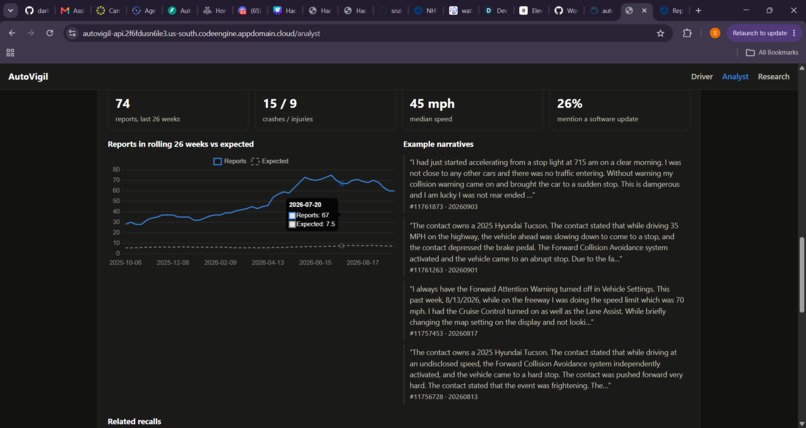
Task: Switch to the 'Rep' tab
Action: [671, 10]
